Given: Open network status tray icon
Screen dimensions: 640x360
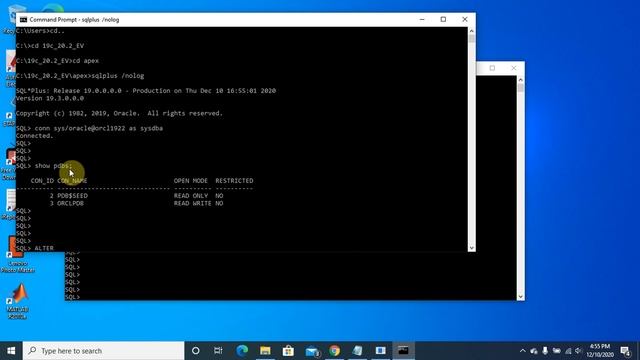Looking at the screenshot, I should pos(568,351).
